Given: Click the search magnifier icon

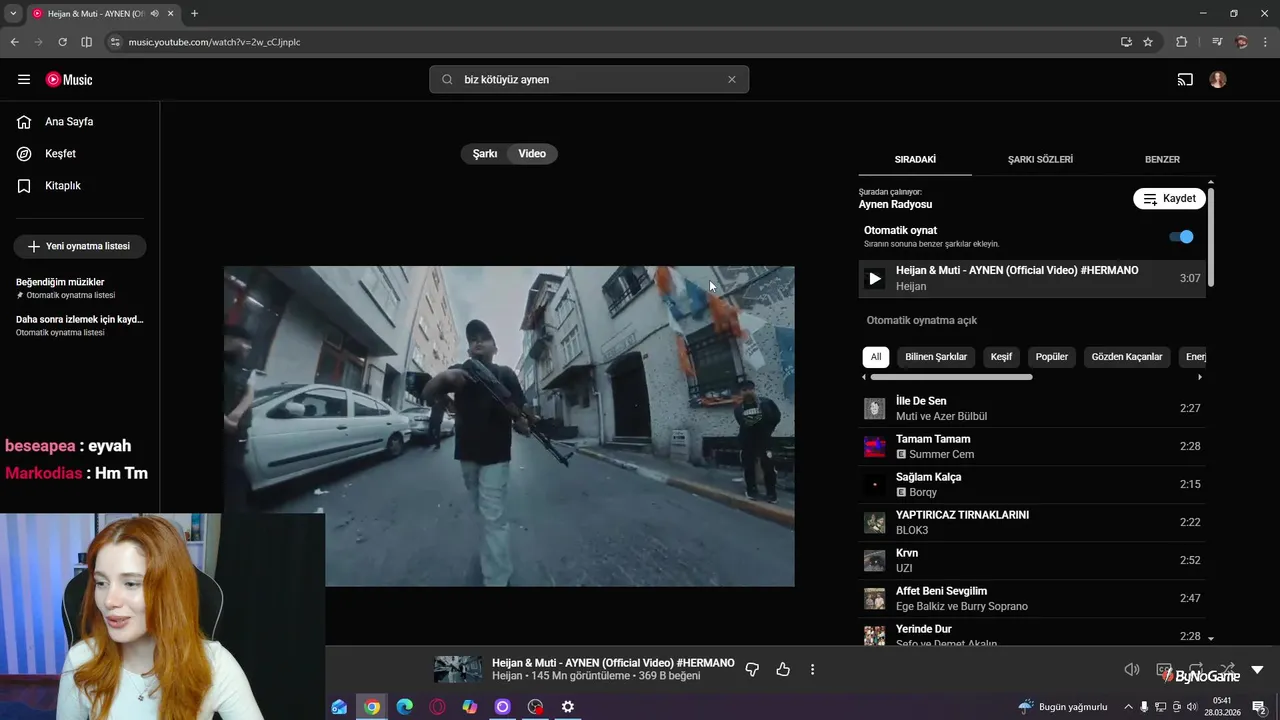Looking at the screenshot, I should (447, 79).
